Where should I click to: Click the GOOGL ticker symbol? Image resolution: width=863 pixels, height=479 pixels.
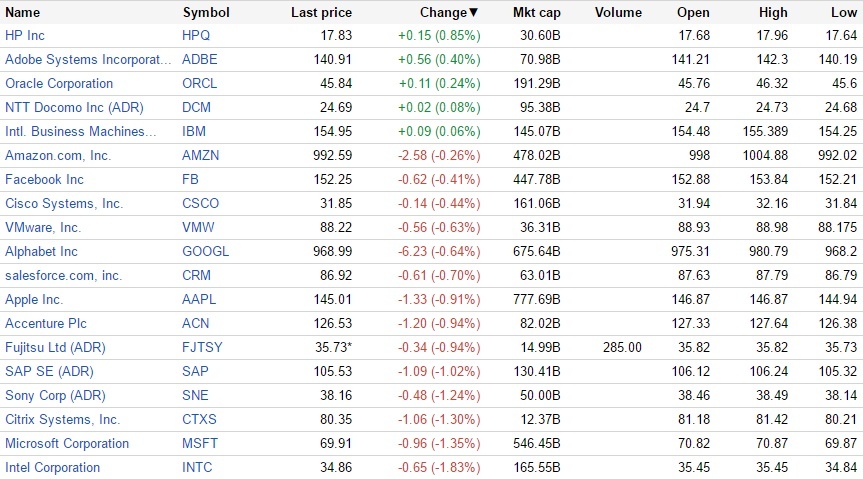(x=205, y=251)
